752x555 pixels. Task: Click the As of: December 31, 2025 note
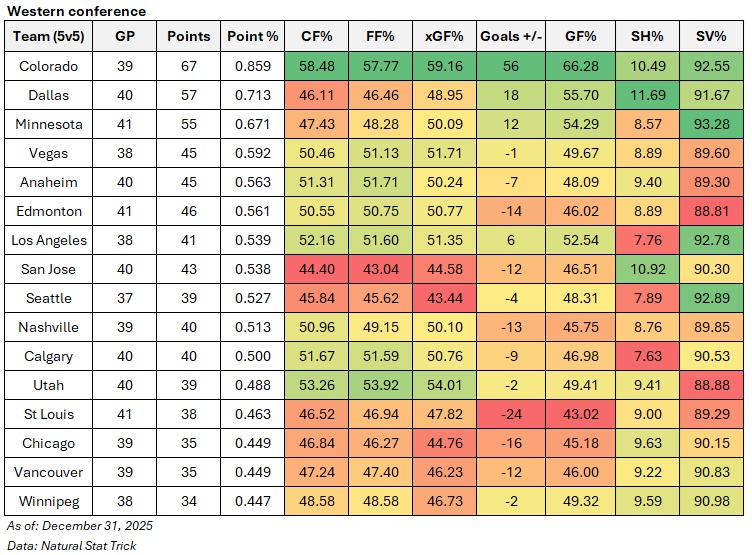point(79,526)
